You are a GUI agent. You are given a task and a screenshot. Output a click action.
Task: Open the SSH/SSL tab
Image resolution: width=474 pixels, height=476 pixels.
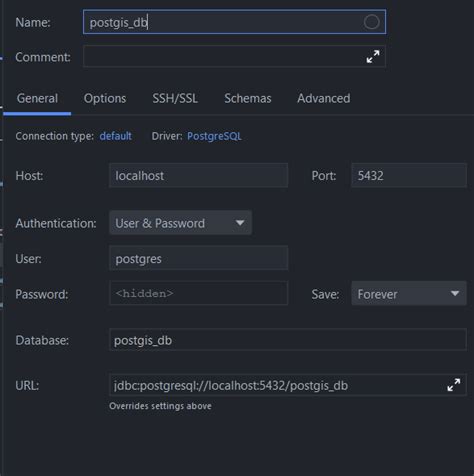point(175,98)
